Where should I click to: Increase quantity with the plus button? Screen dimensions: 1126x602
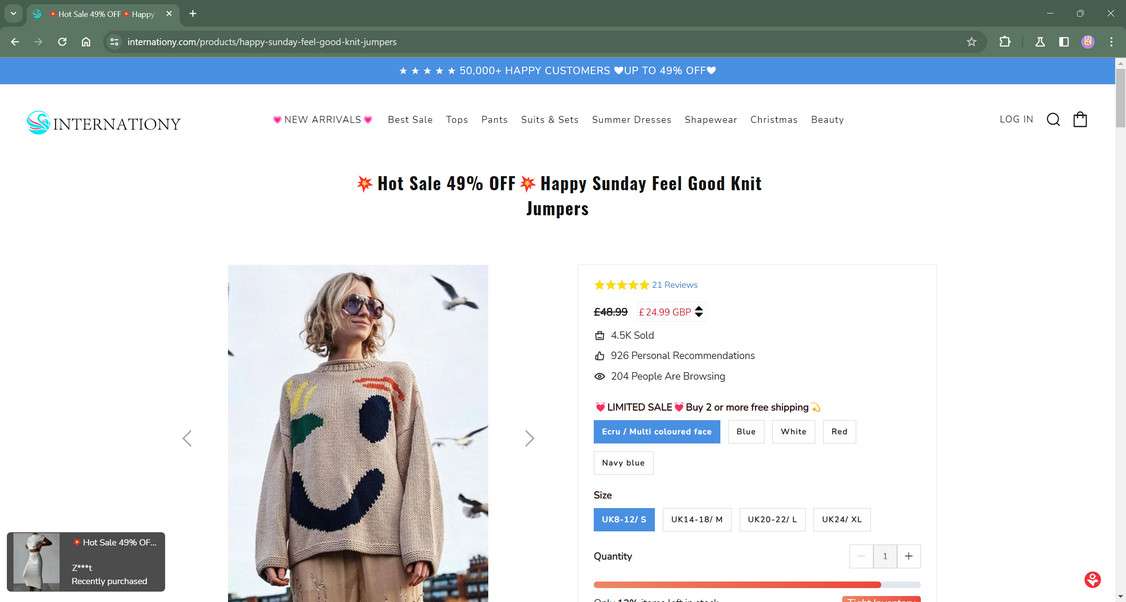pos(908,556)
